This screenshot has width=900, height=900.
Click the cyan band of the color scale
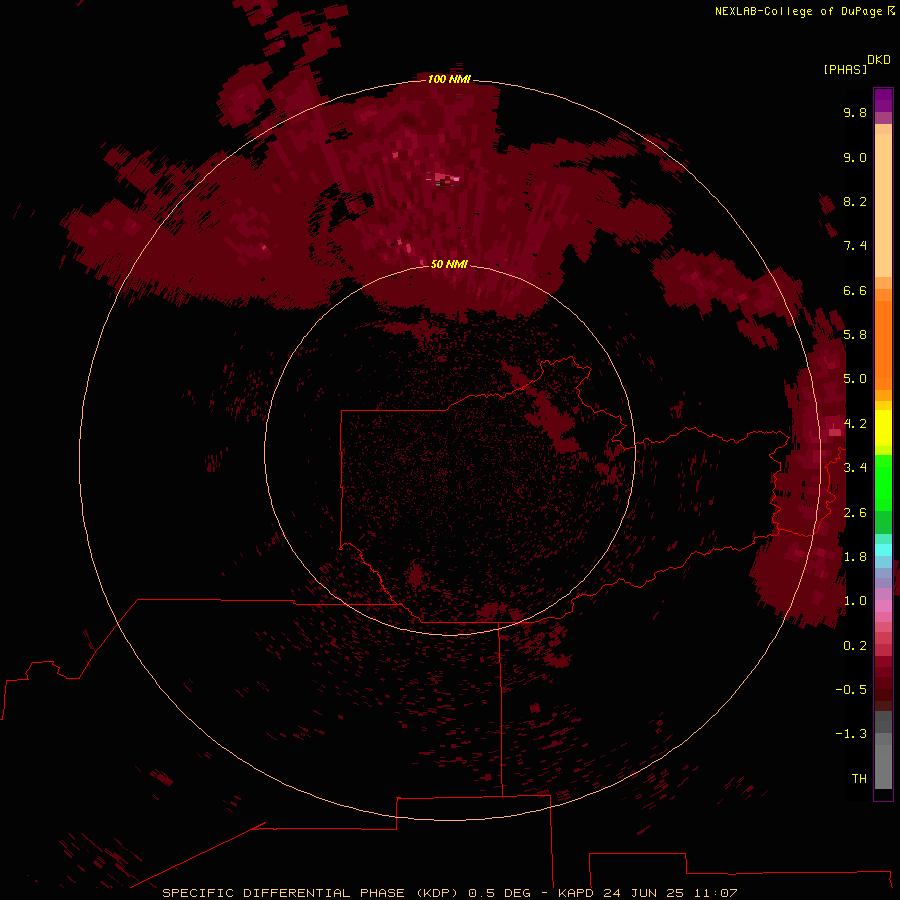(883, 549)
